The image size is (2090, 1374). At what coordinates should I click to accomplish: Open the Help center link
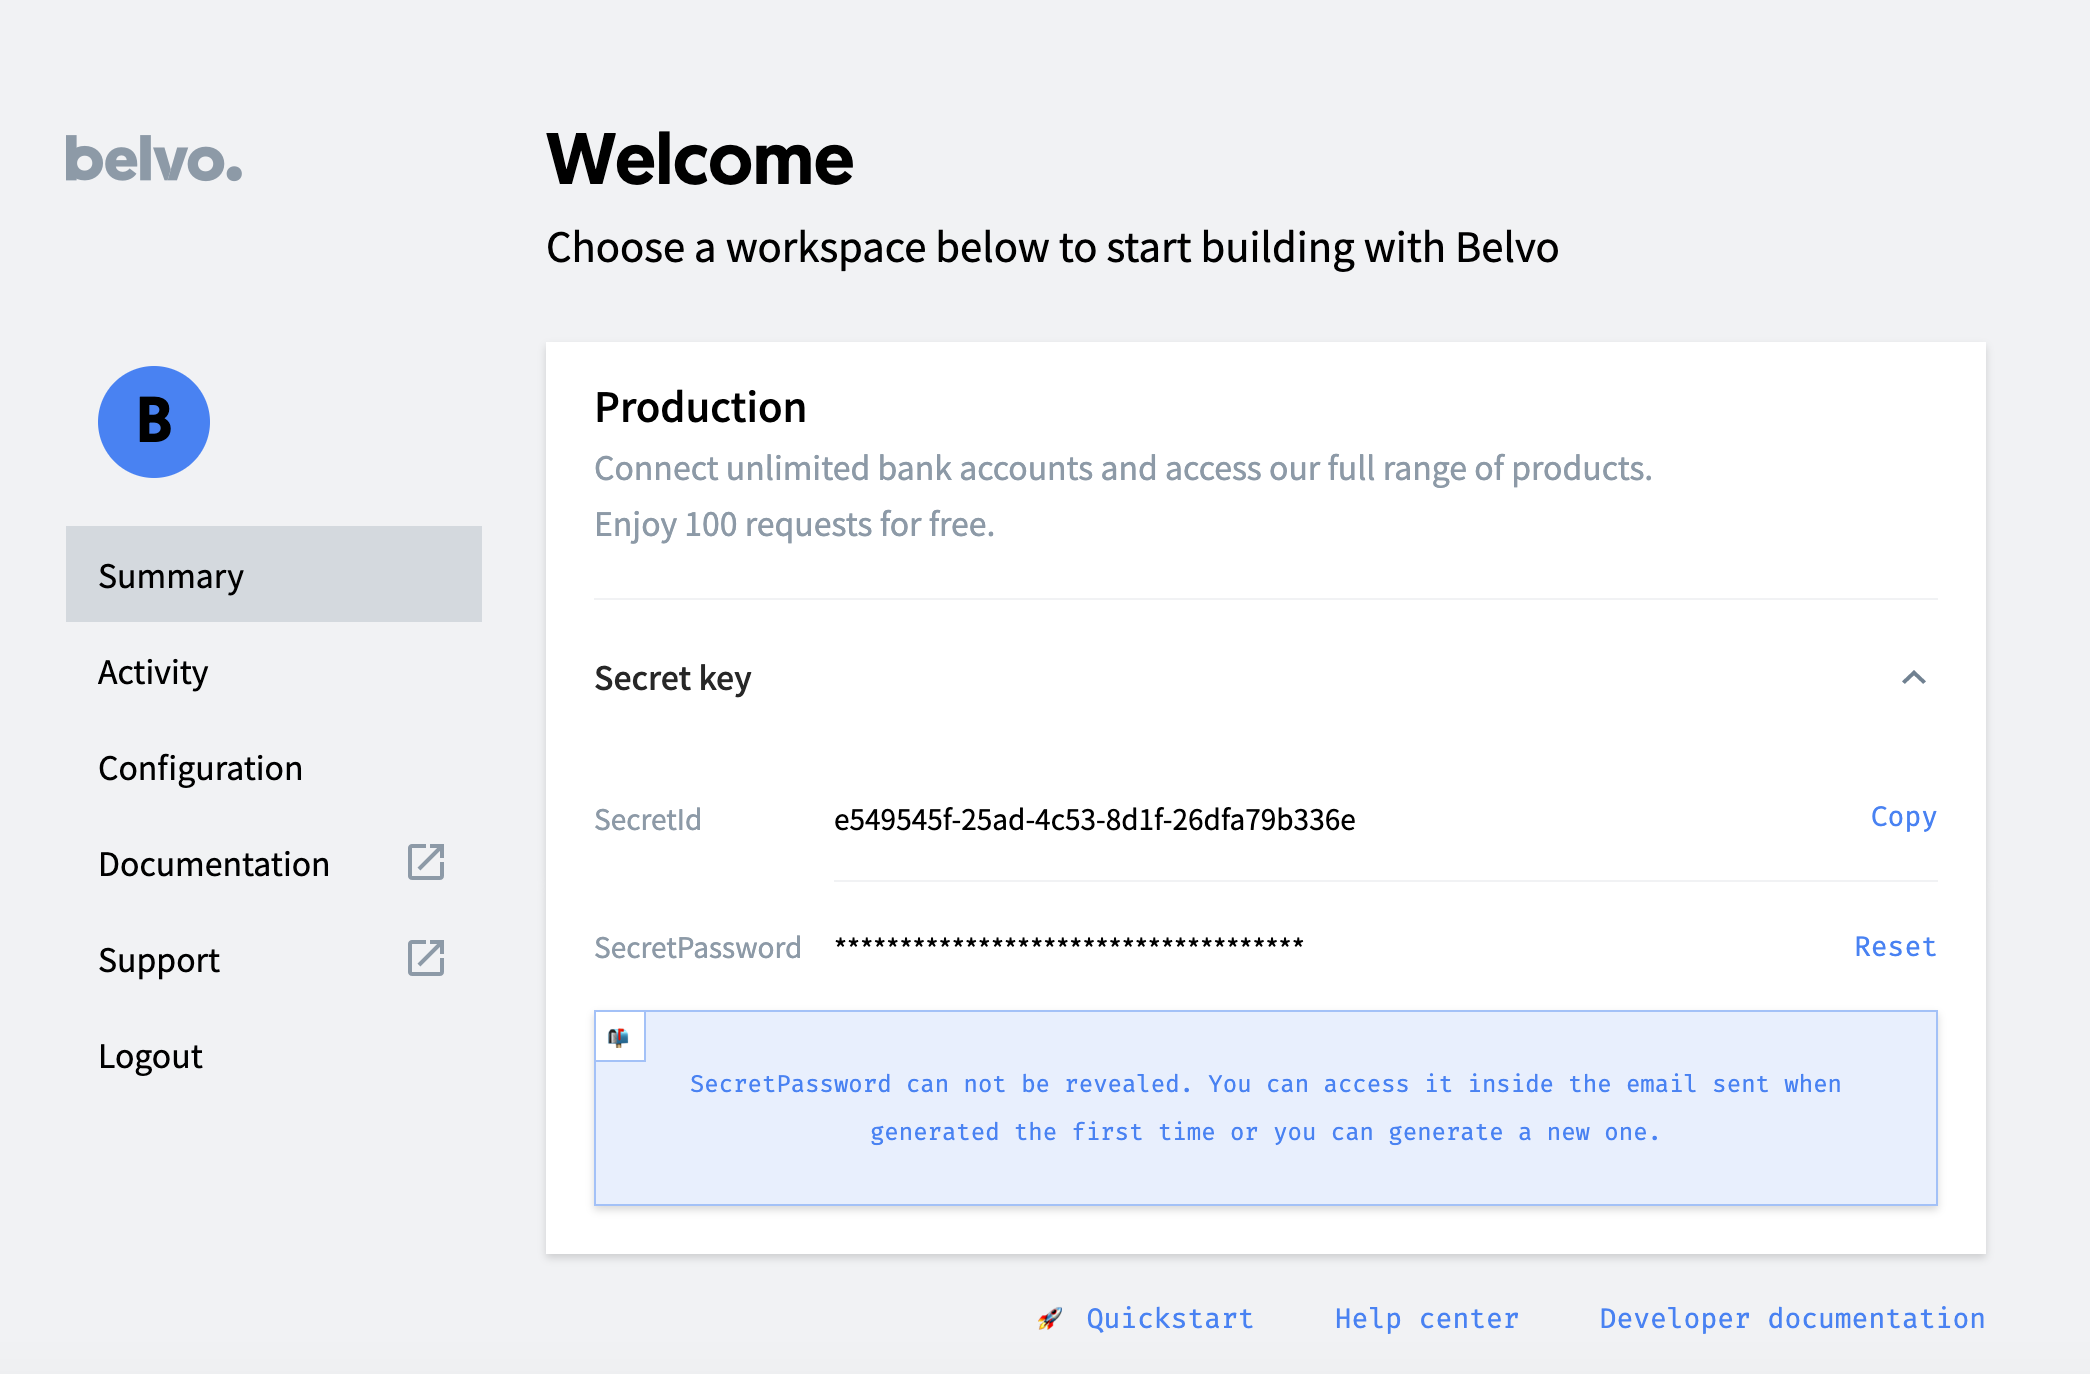tap(1427, 1319)
